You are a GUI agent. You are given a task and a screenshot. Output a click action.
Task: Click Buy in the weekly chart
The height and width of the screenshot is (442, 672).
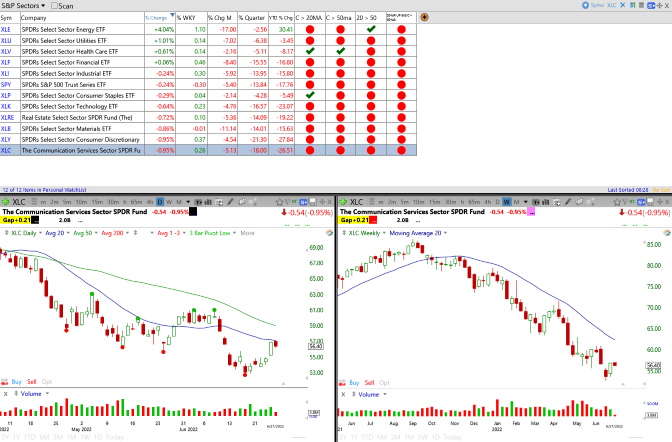click(354, 382)
